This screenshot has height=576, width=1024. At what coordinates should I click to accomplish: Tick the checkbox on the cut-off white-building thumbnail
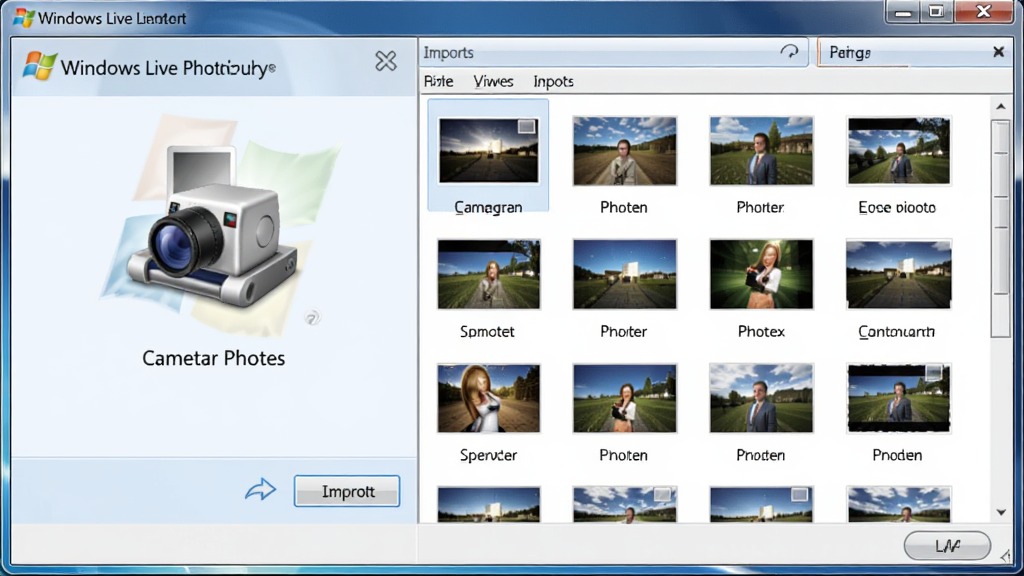point(799,494)
